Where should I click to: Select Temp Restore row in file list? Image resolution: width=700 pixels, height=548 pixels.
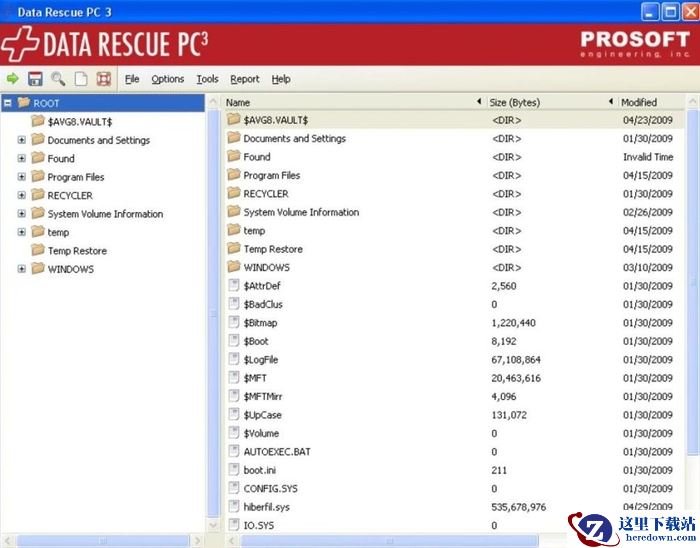tap(453, 249)
